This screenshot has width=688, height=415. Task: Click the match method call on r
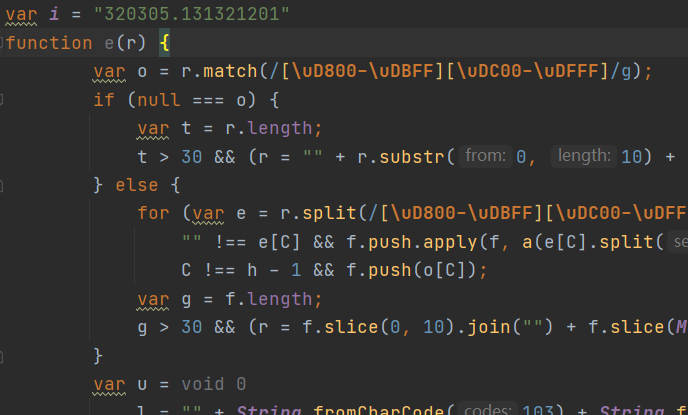(230, 71)
